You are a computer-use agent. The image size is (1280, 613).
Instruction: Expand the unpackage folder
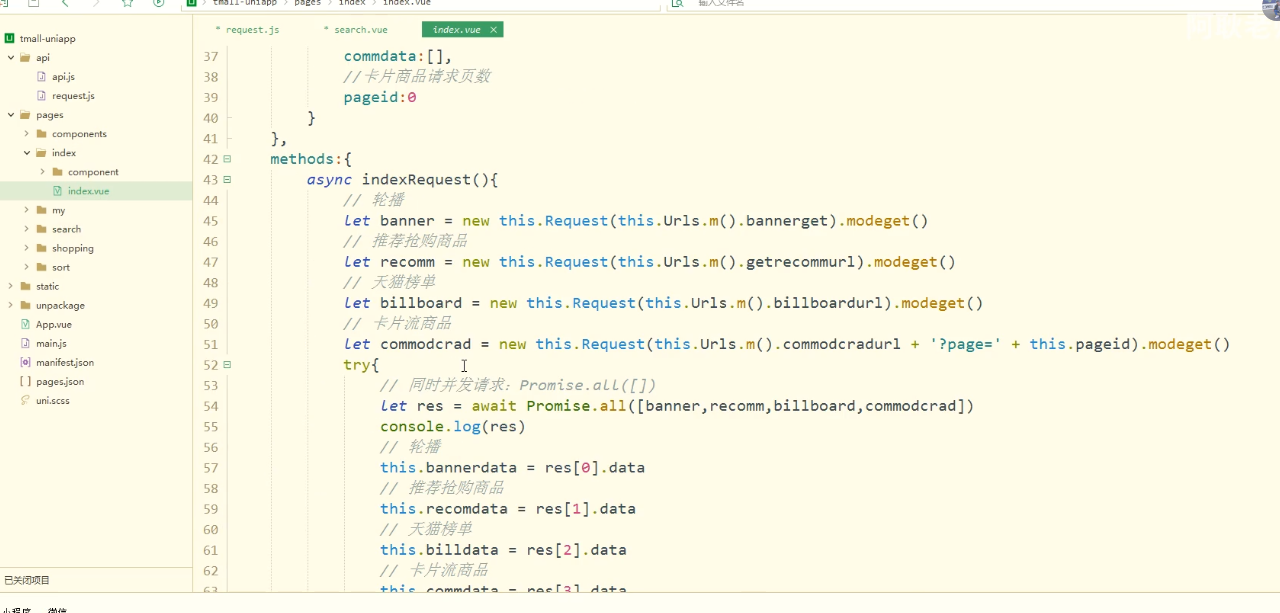coord(11,305)
